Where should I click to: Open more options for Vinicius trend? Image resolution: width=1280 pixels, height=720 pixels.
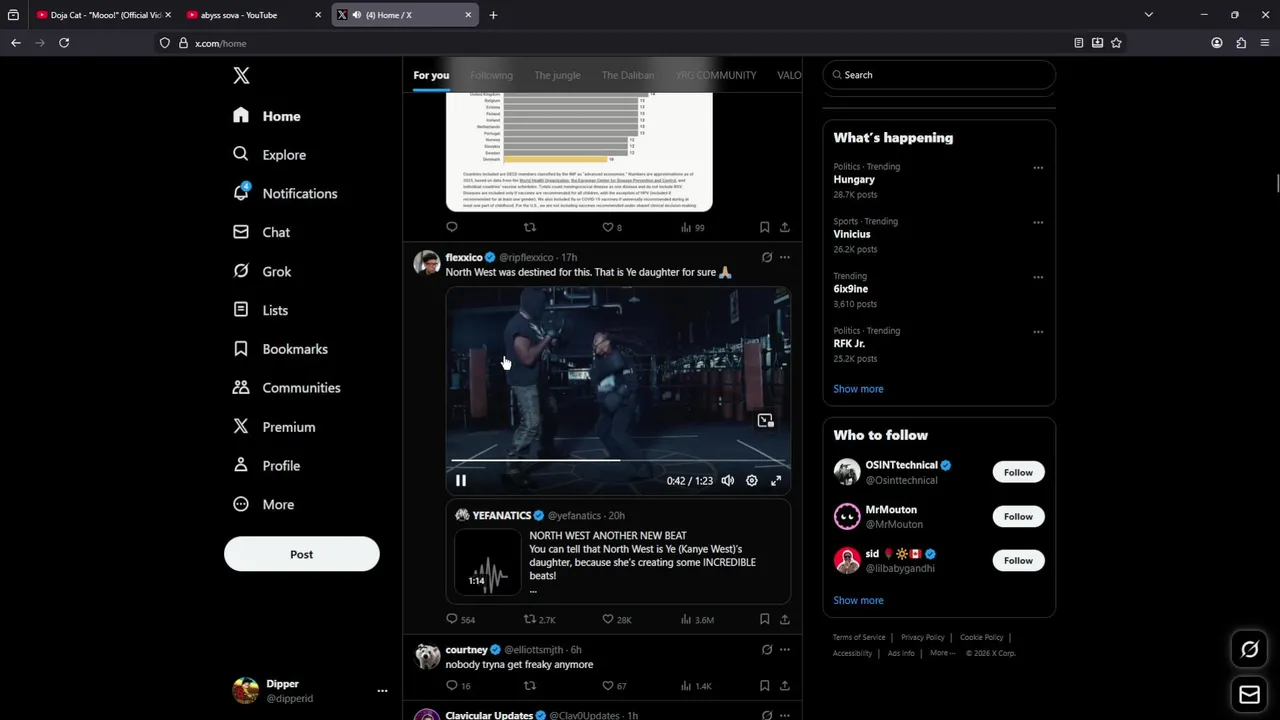click(x=1038, y=223)
